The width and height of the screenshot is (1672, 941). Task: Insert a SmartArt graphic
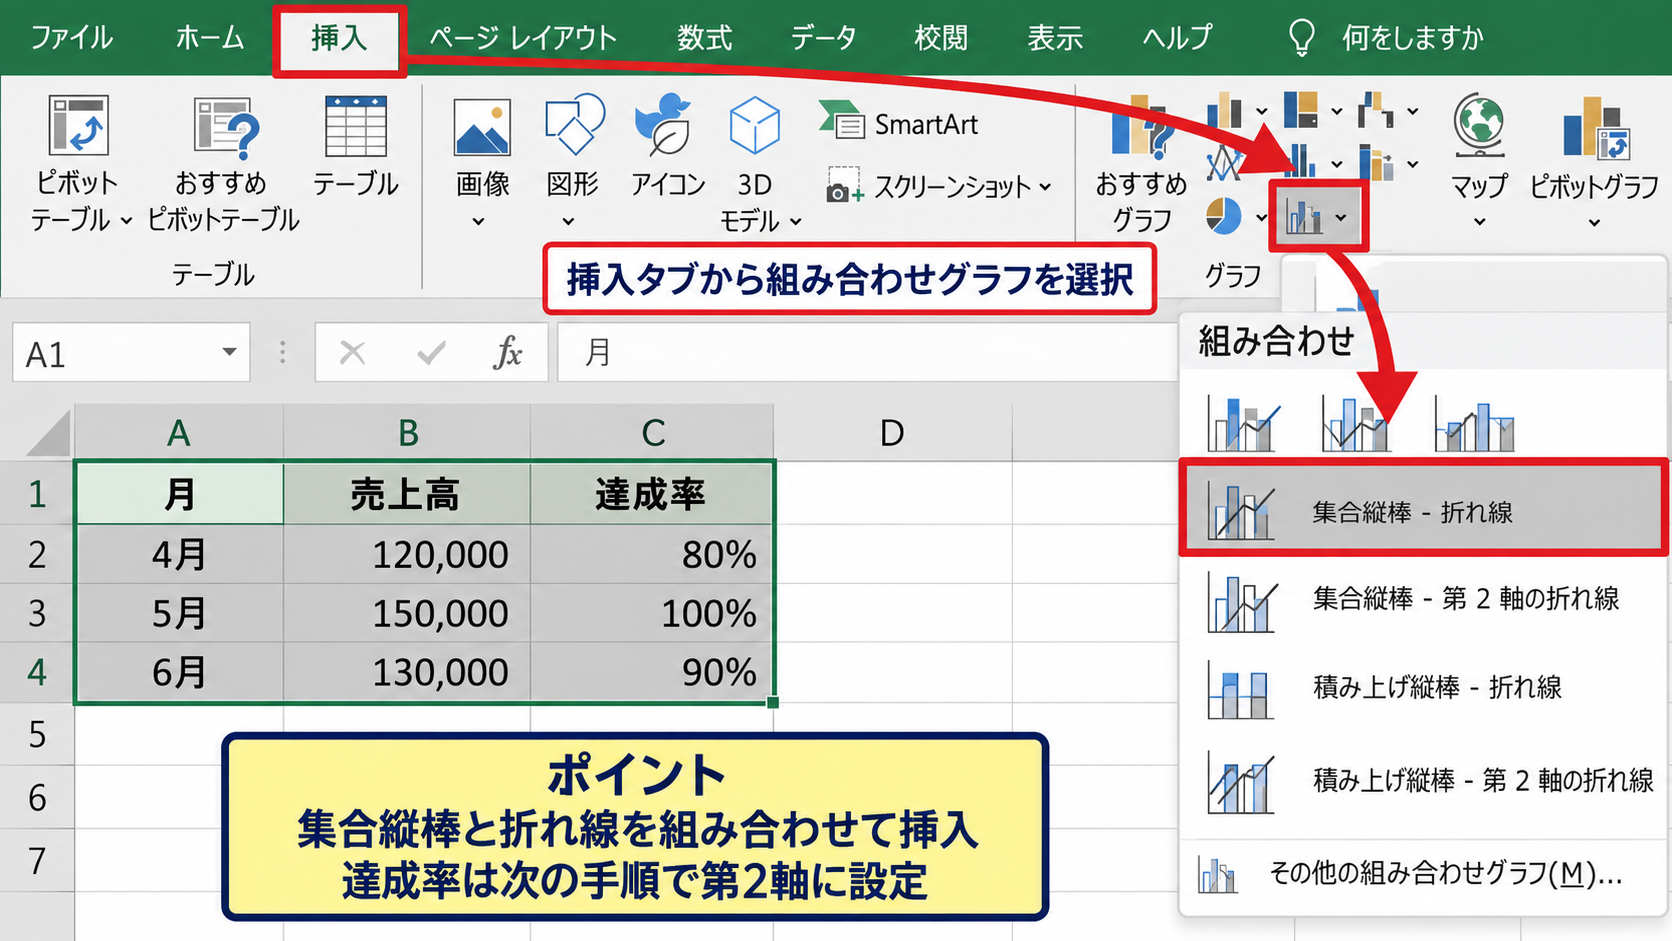[897, 124]
